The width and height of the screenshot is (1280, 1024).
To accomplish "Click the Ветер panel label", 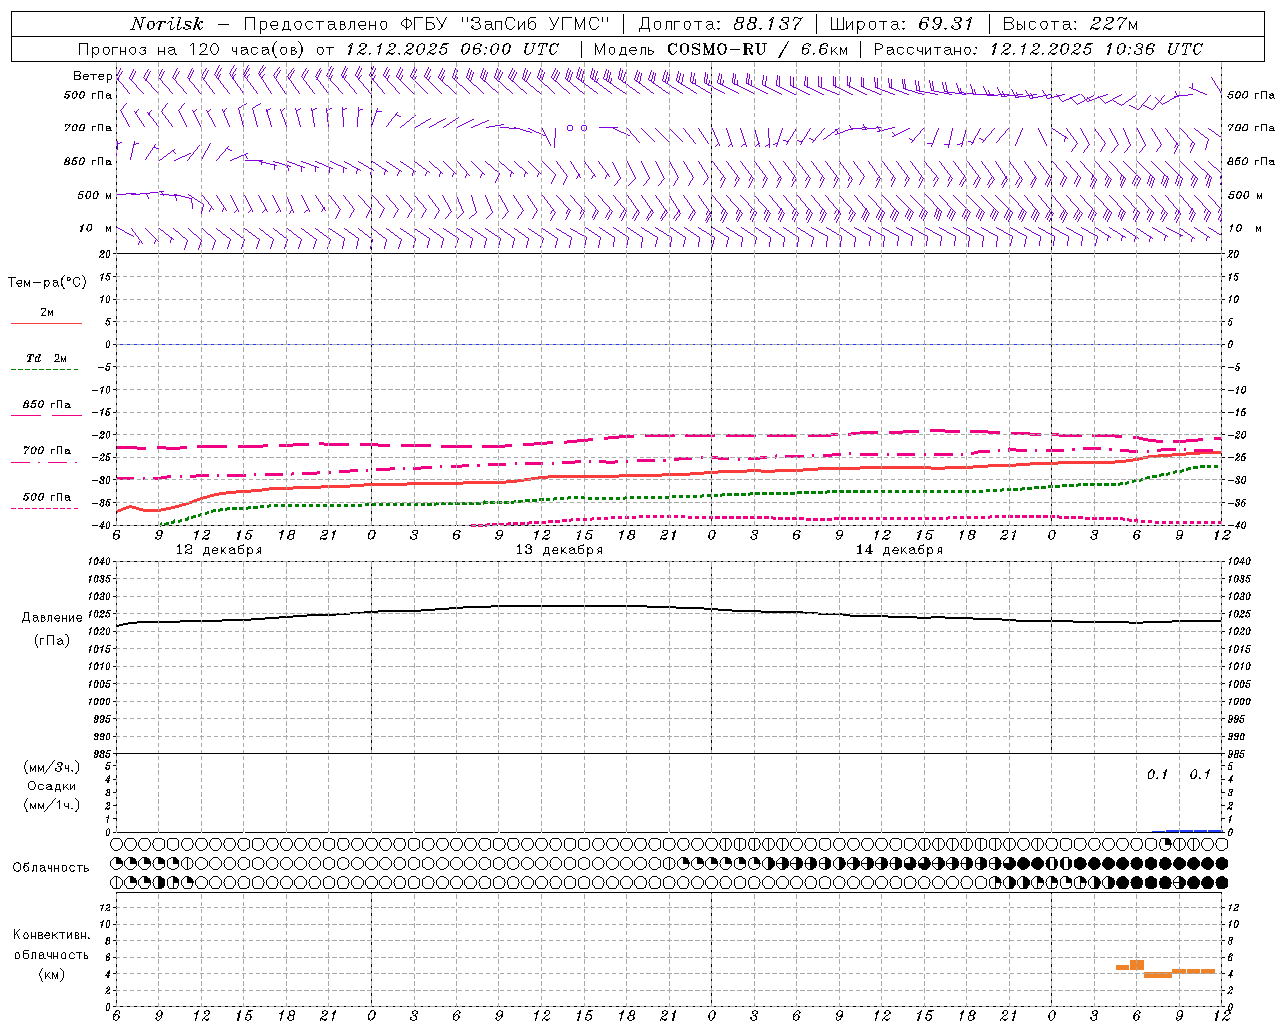I will 92,76.
